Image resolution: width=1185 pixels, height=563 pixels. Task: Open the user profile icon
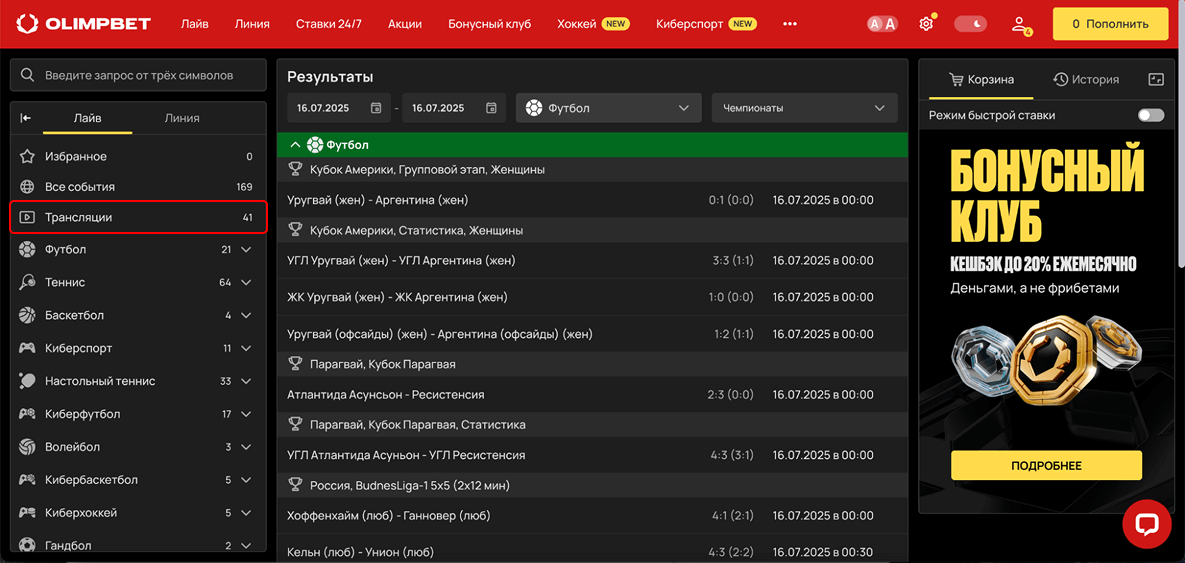[1020, 24]
